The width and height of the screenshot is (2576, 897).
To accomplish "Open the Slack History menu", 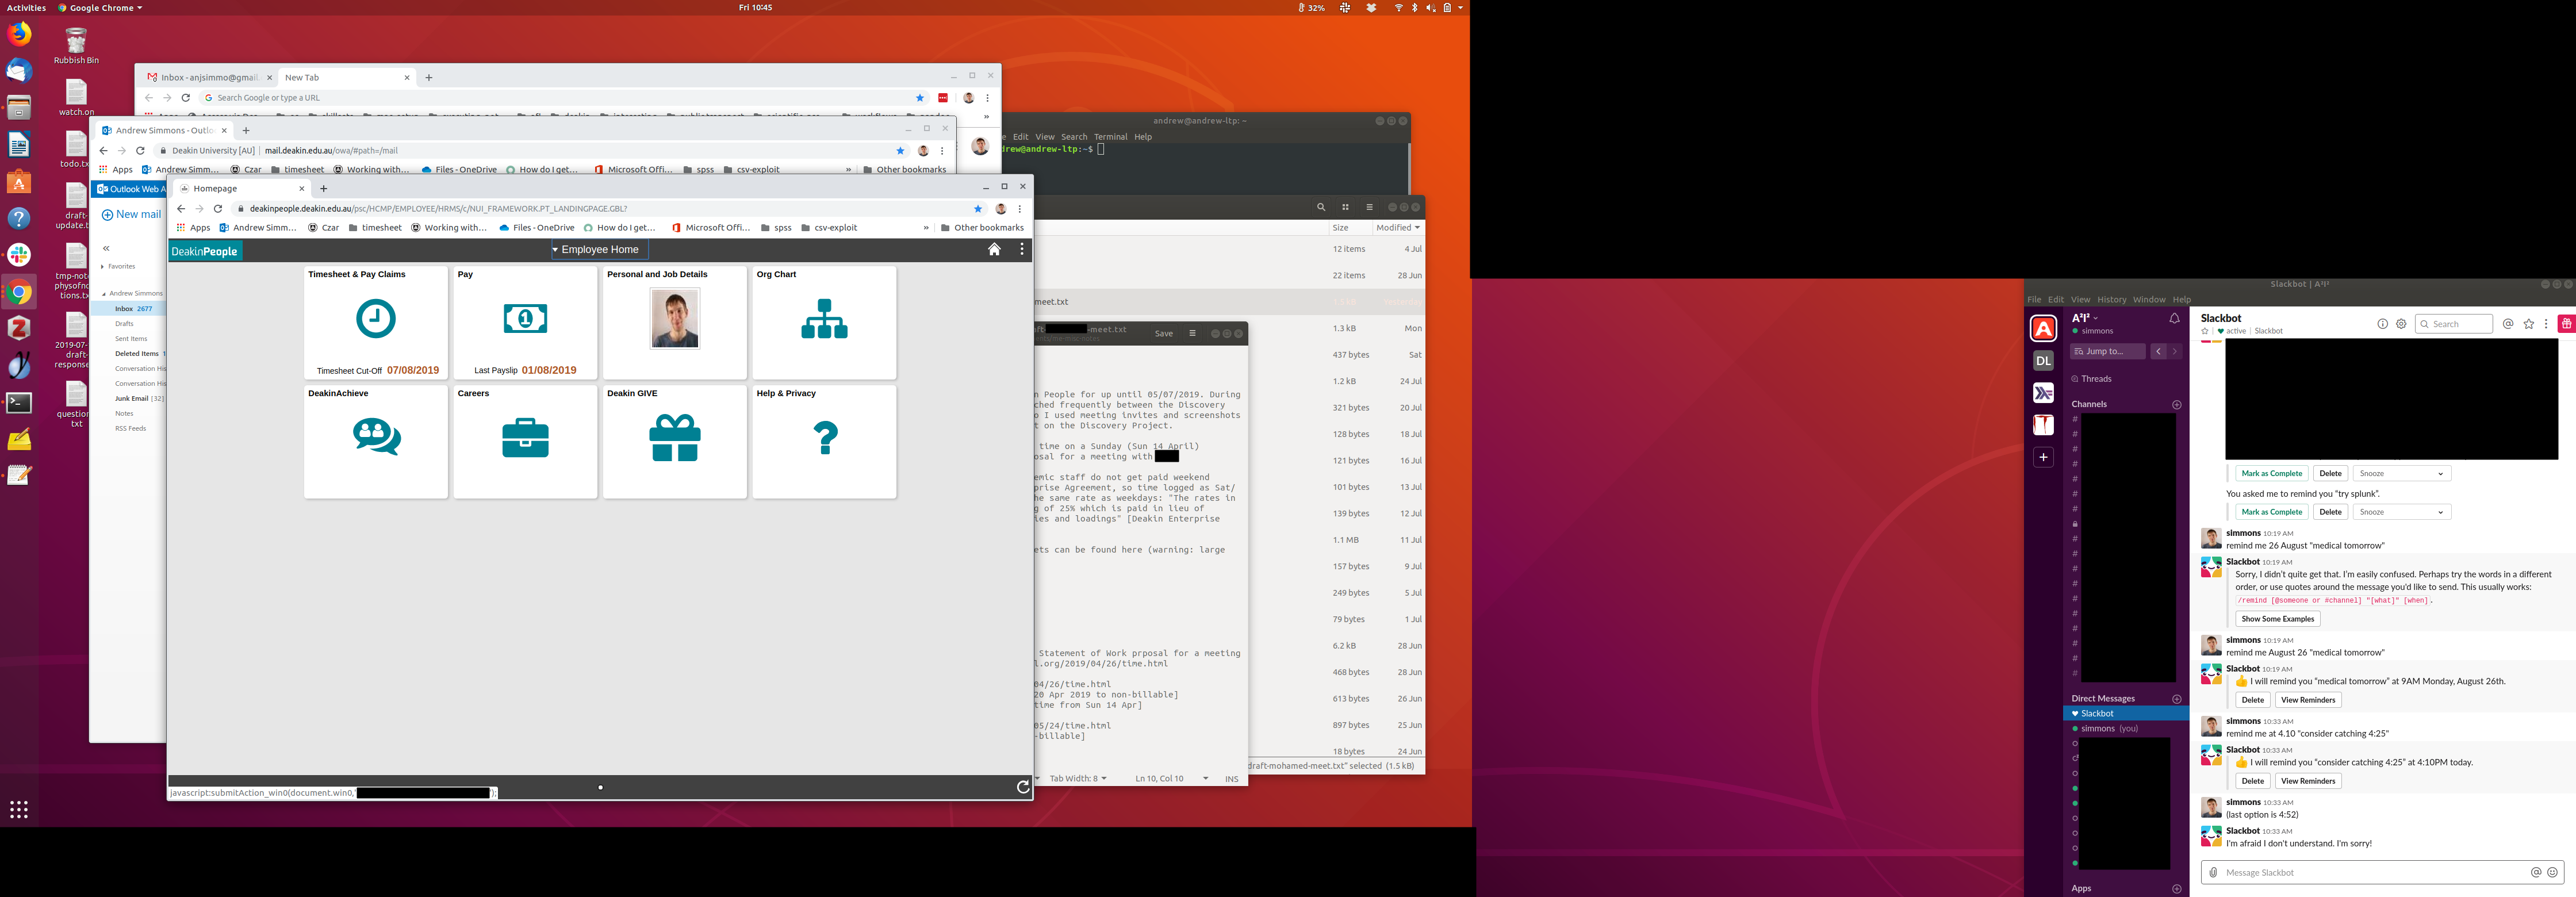I will (2111, 300).
